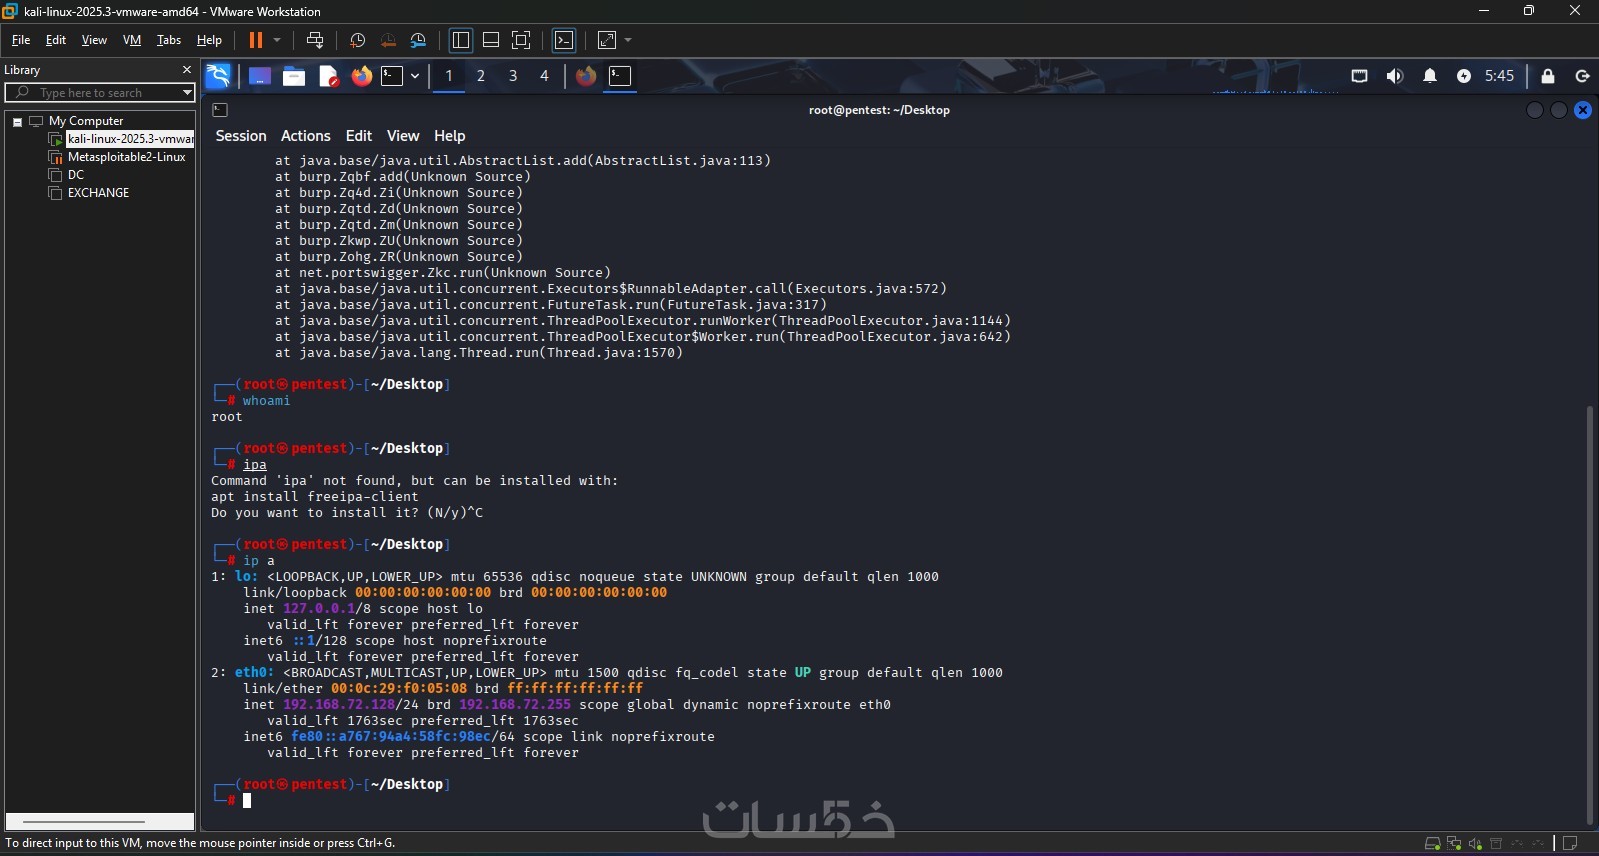Revert VM to the previous snapshot
This screenshot has height=856, width=1599.
(x=388, y=40)
